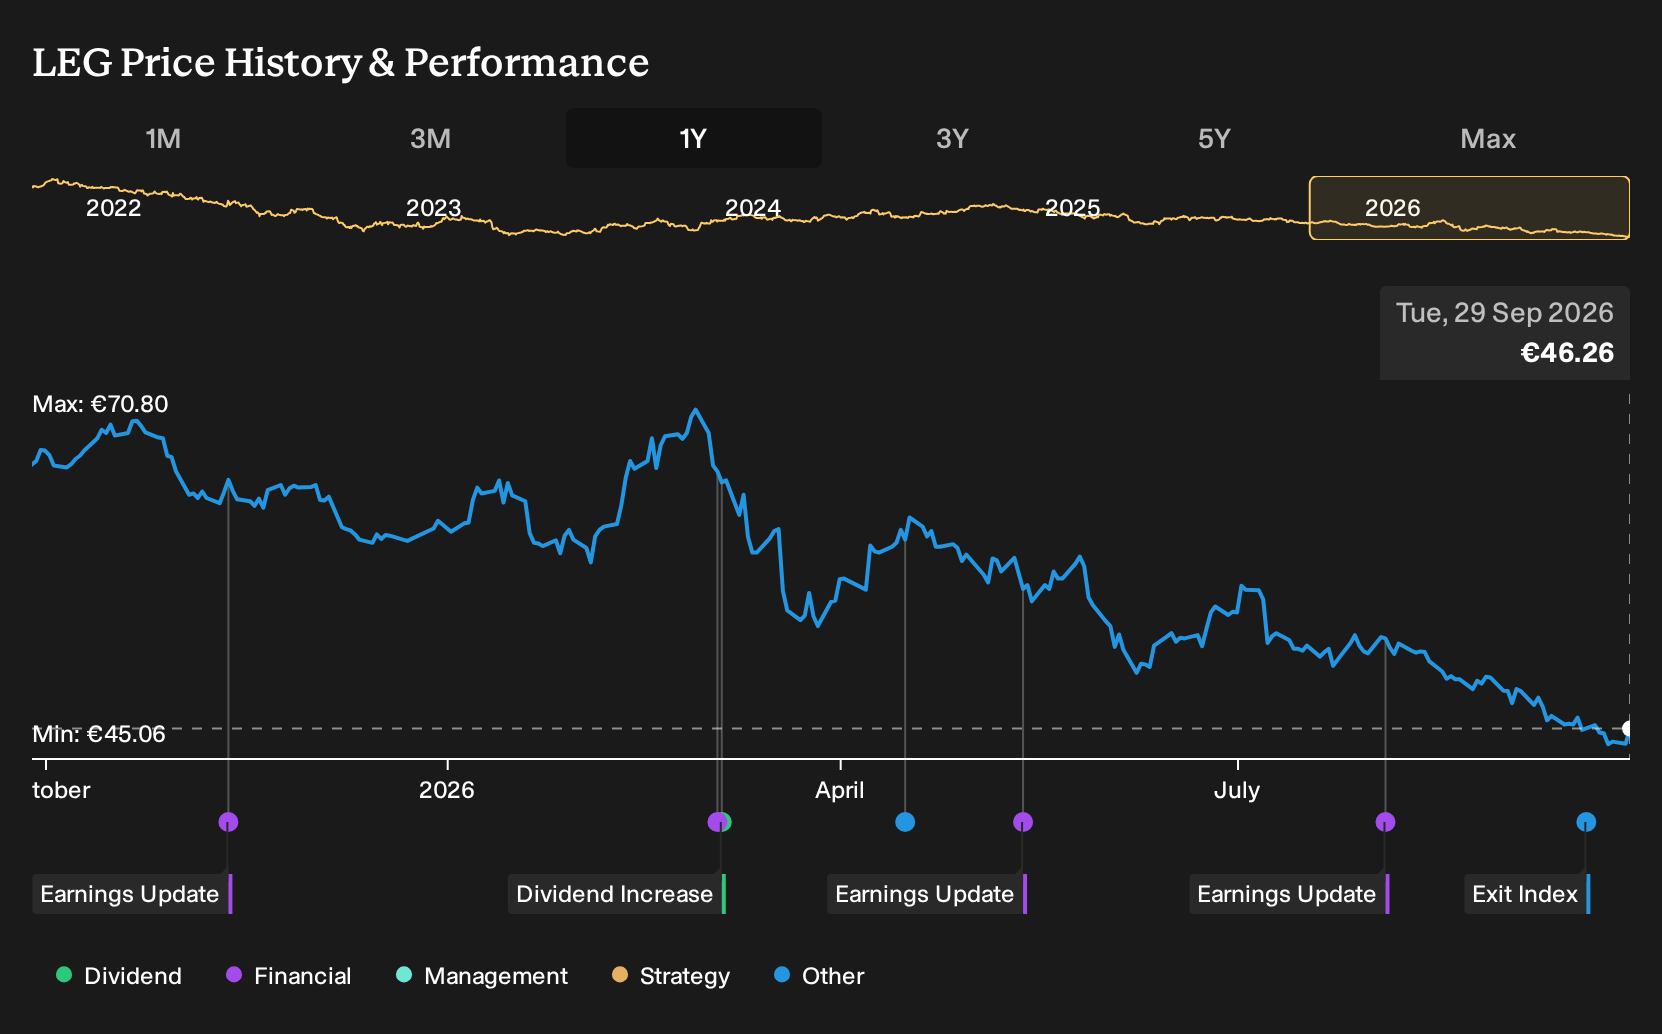Click the Max: €70.80 label
The width and height of the screenshot is (1662, 1034).
pos(100,404)
